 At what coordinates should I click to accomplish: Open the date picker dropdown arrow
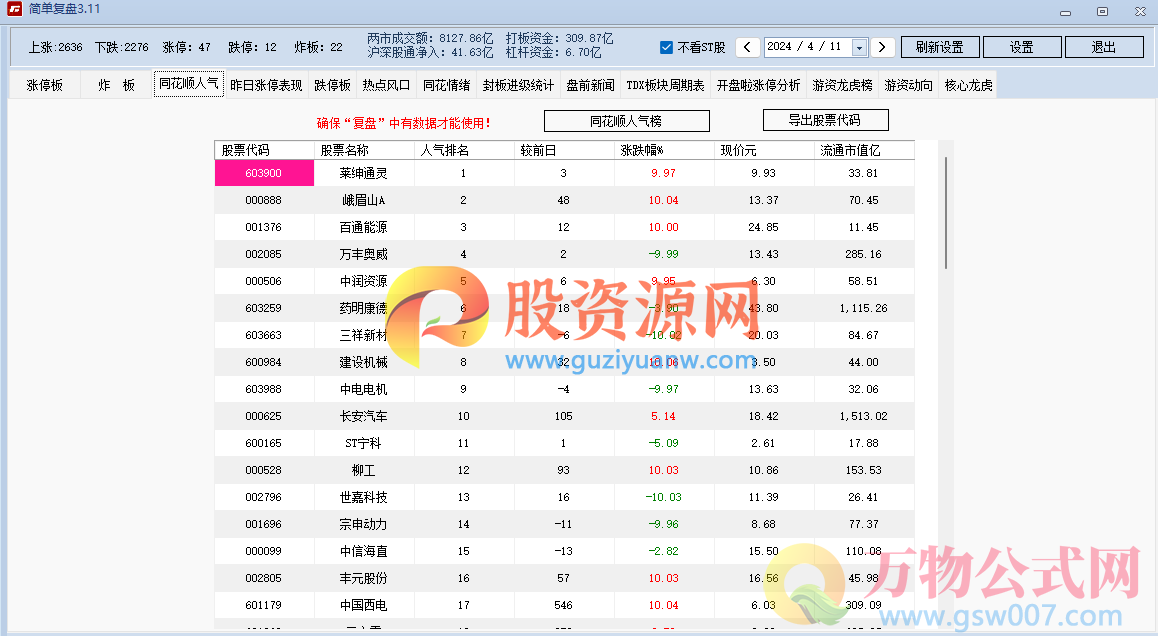(x=859, y=47)
